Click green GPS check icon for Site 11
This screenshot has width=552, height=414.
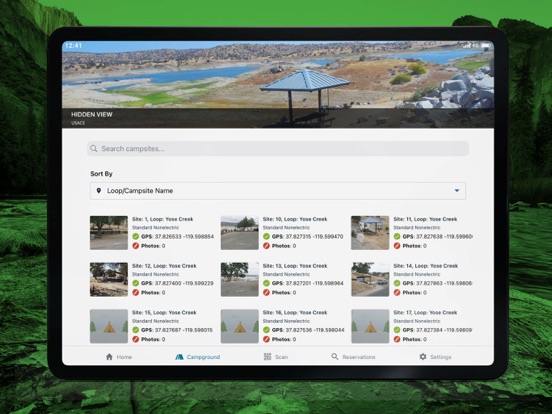tap(397, 237)
